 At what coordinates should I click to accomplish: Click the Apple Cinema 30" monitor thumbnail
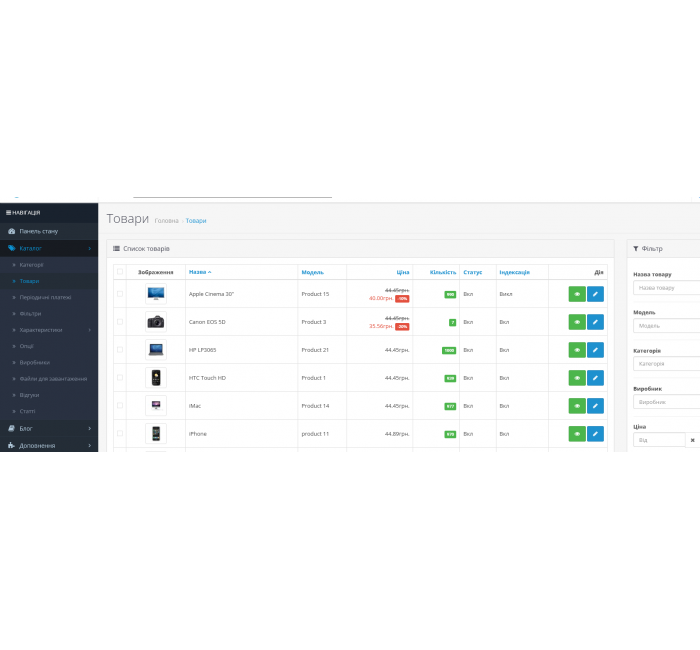click(156, 294)
